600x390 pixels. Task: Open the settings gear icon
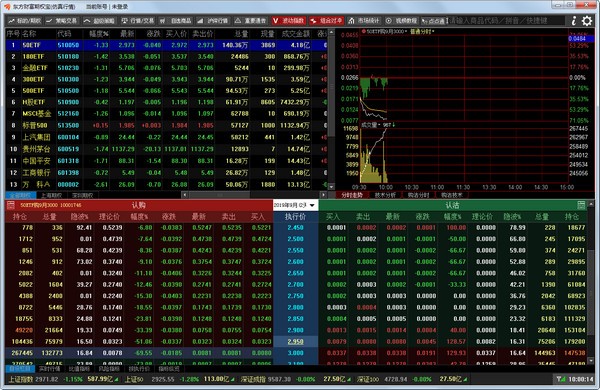tap(587, 21)
